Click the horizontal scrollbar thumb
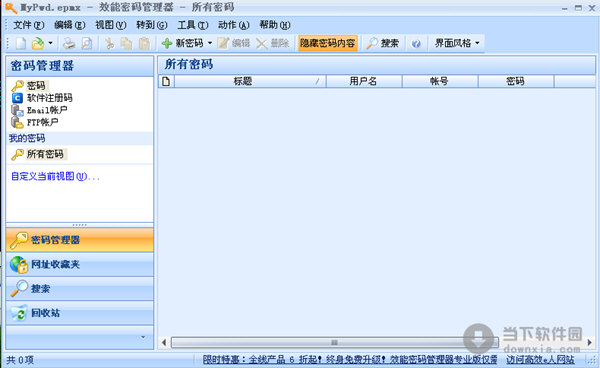The width and height of the screenshot is (600, 368). click(x=334, y=342)
